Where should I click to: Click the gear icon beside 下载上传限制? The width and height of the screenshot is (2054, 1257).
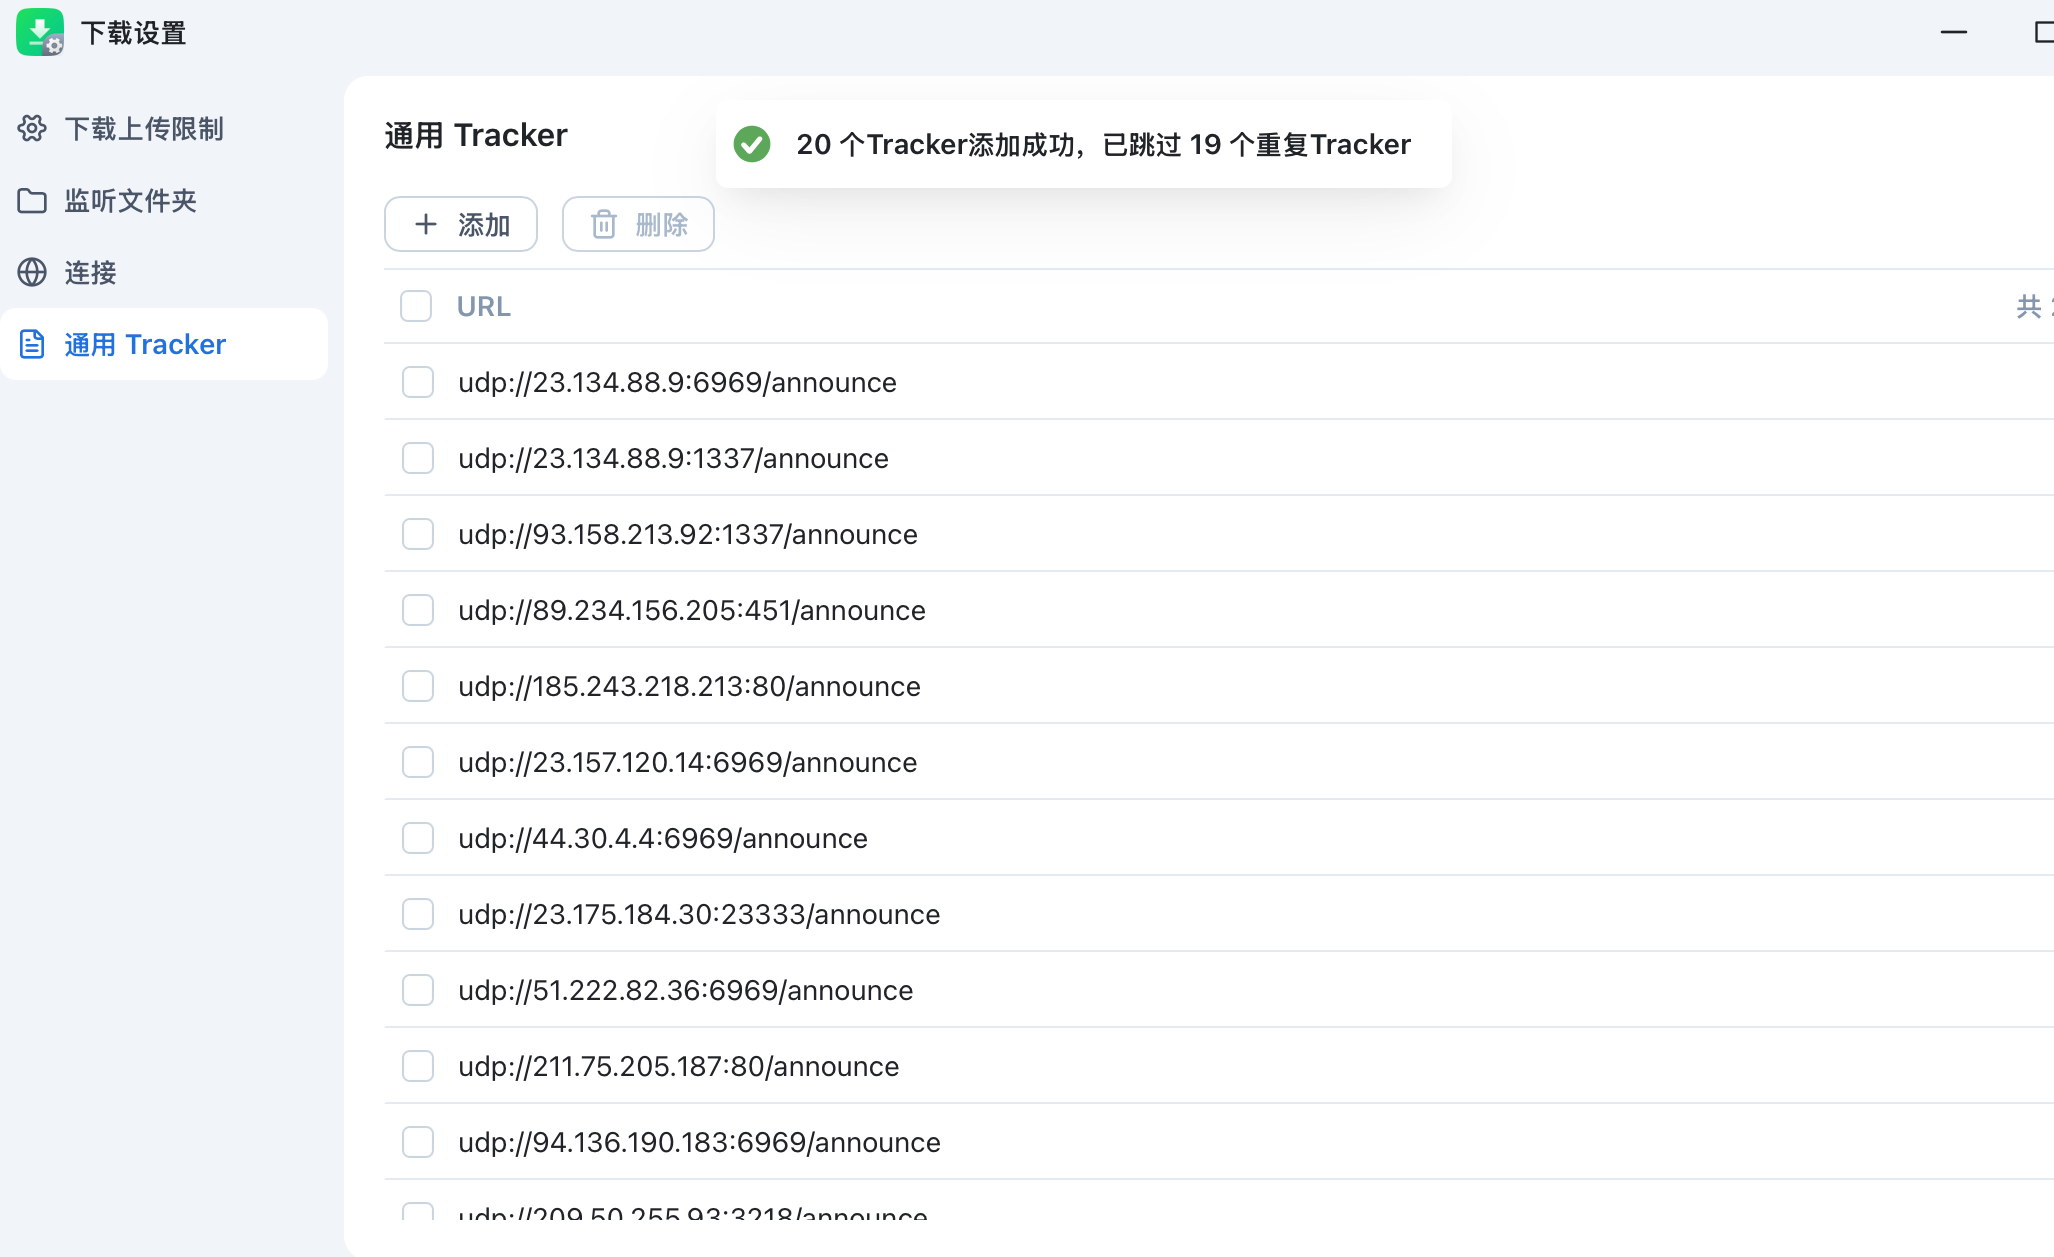coord(32,128)
